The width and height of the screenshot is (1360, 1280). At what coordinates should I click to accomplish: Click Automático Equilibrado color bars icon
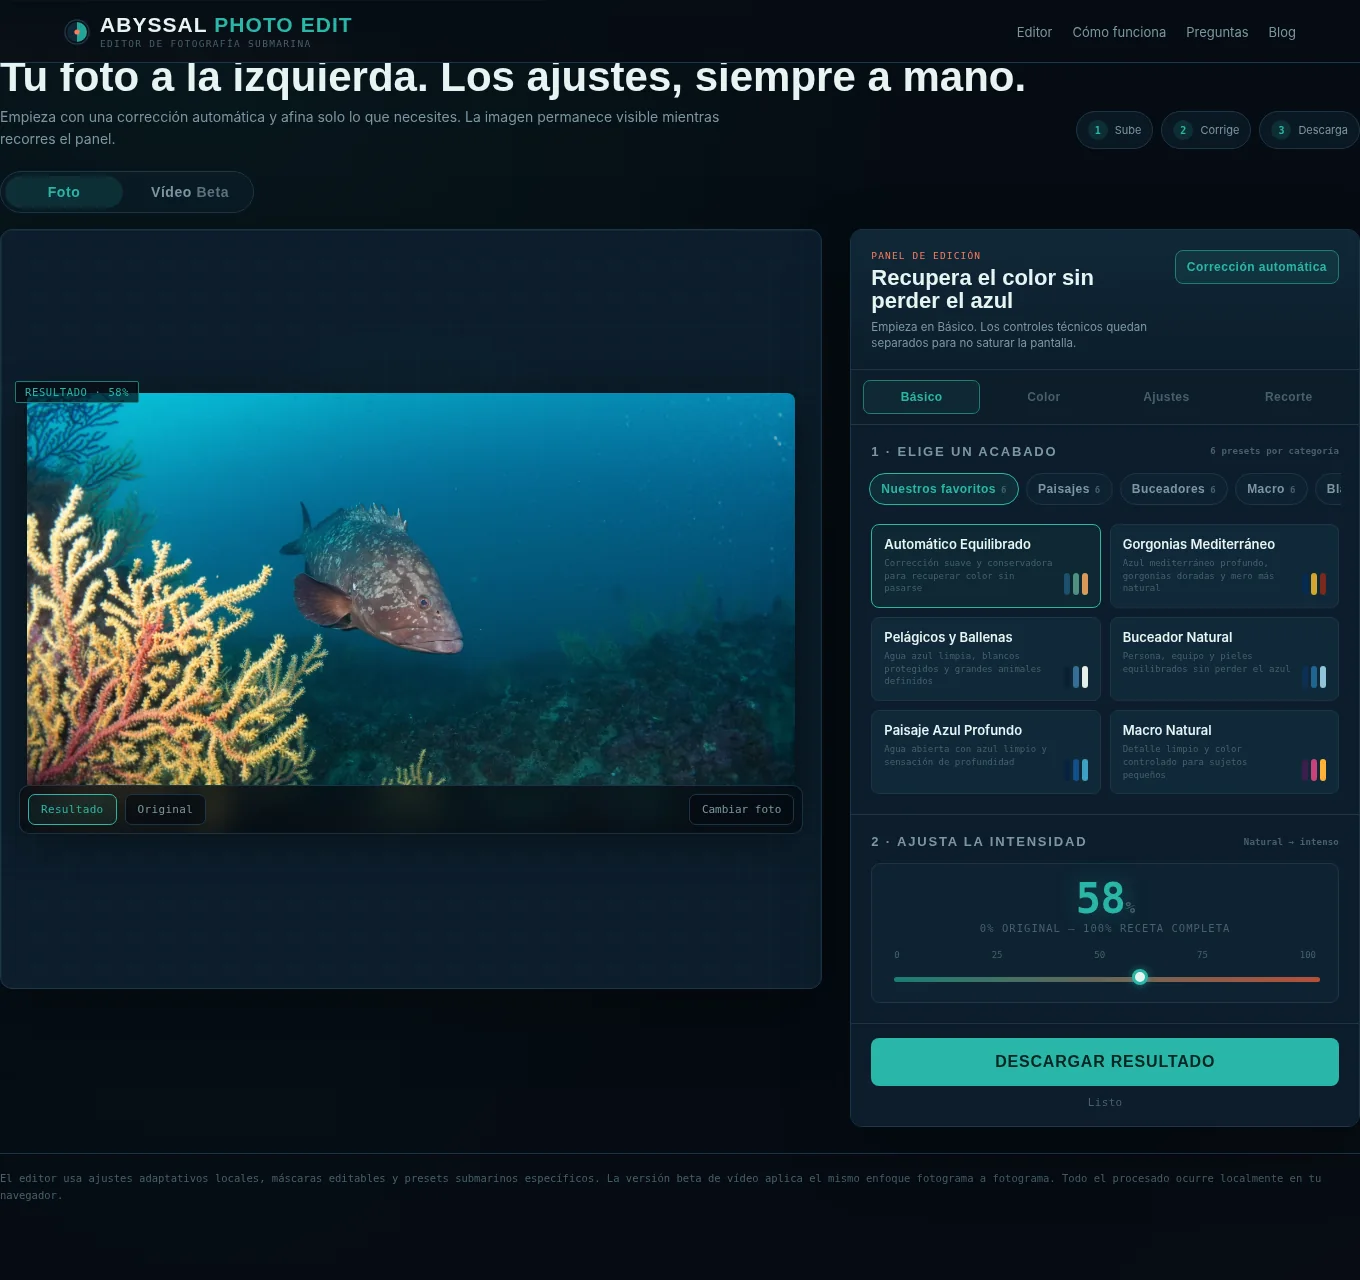pyautogui.click(x=1076, y=584)
